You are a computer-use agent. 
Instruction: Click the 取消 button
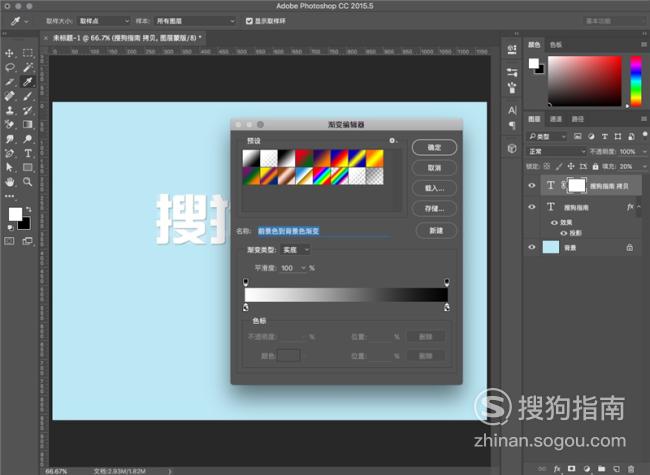434,168
